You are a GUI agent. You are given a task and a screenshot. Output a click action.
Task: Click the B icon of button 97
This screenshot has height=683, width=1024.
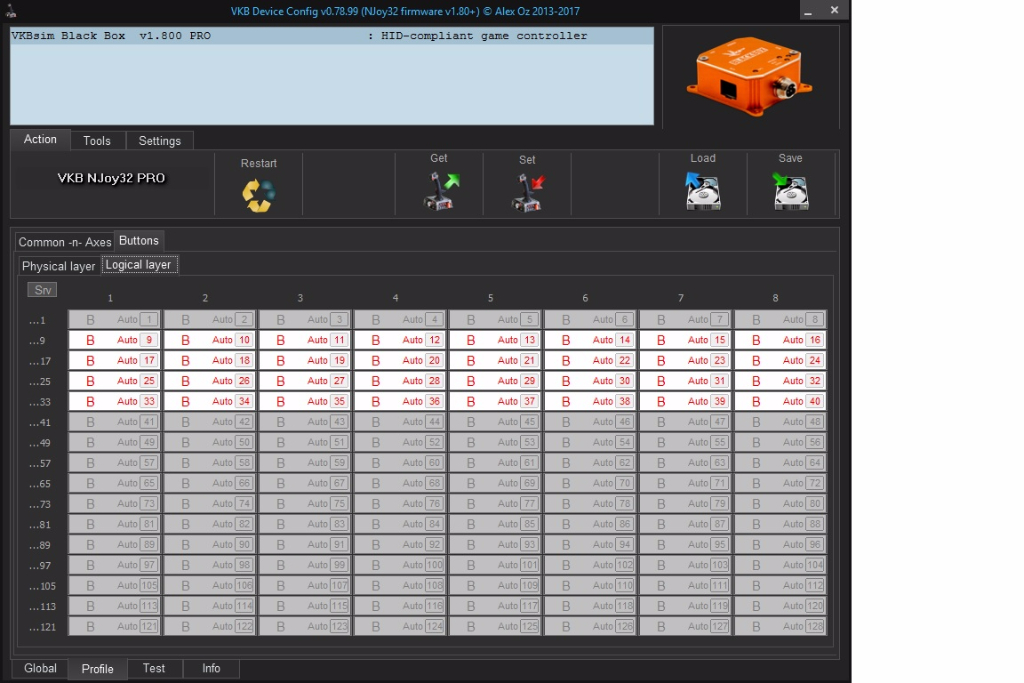pos(90,565)
